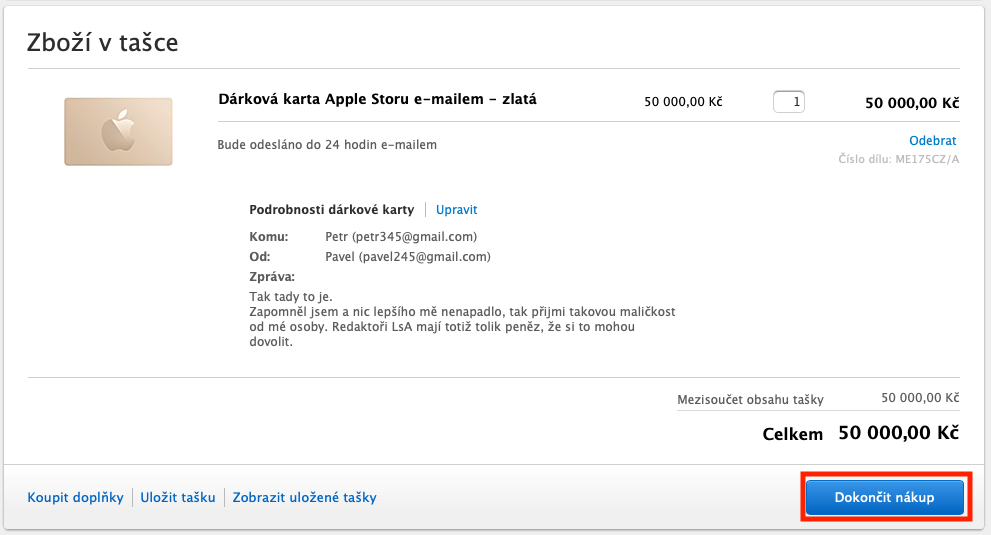991x535 pixels.
Task: Open Zobrazit uložené tašky link
Action: click(305, 498)
